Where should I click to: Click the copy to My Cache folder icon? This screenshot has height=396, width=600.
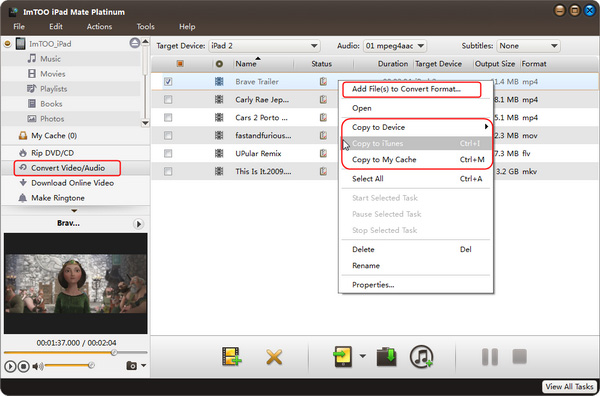386,357
